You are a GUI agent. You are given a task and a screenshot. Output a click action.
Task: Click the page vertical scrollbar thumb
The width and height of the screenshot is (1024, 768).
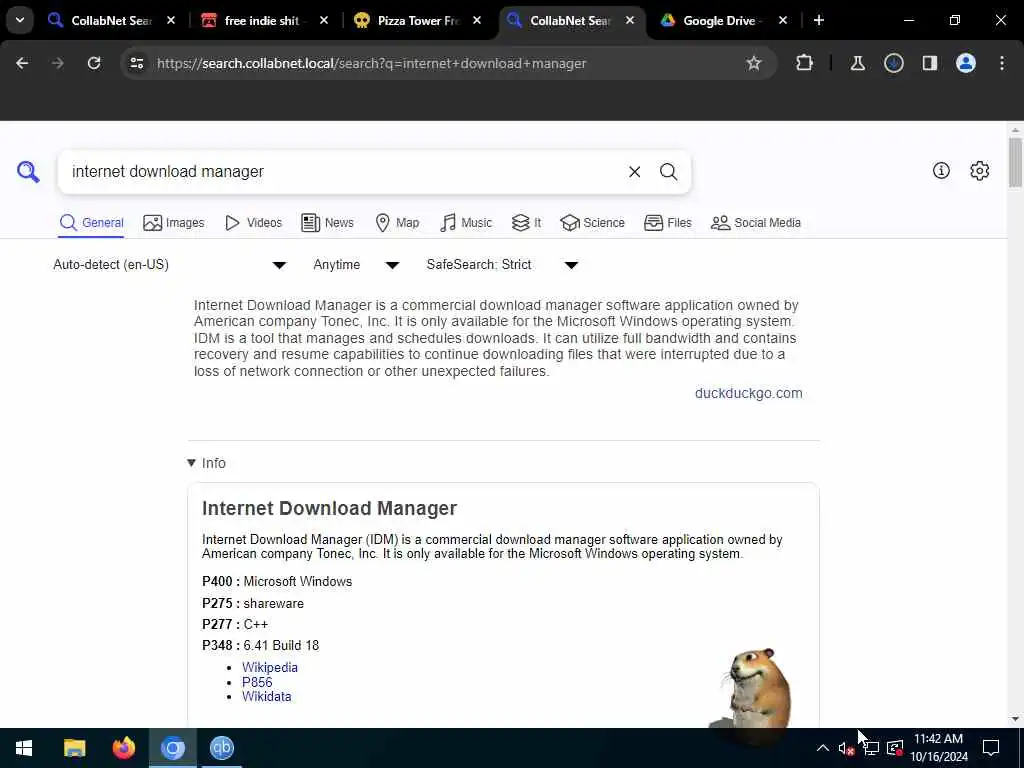1015,162
